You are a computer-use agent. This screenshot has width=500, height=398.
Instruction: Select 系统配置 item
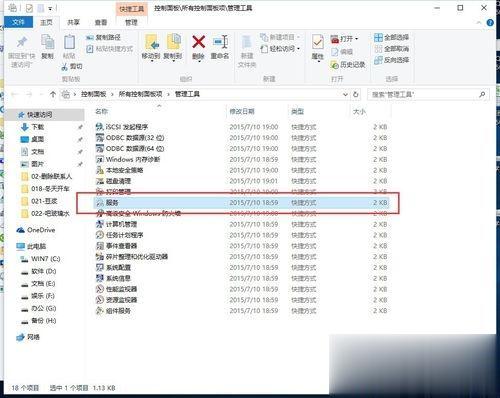(x=113, y=267)
